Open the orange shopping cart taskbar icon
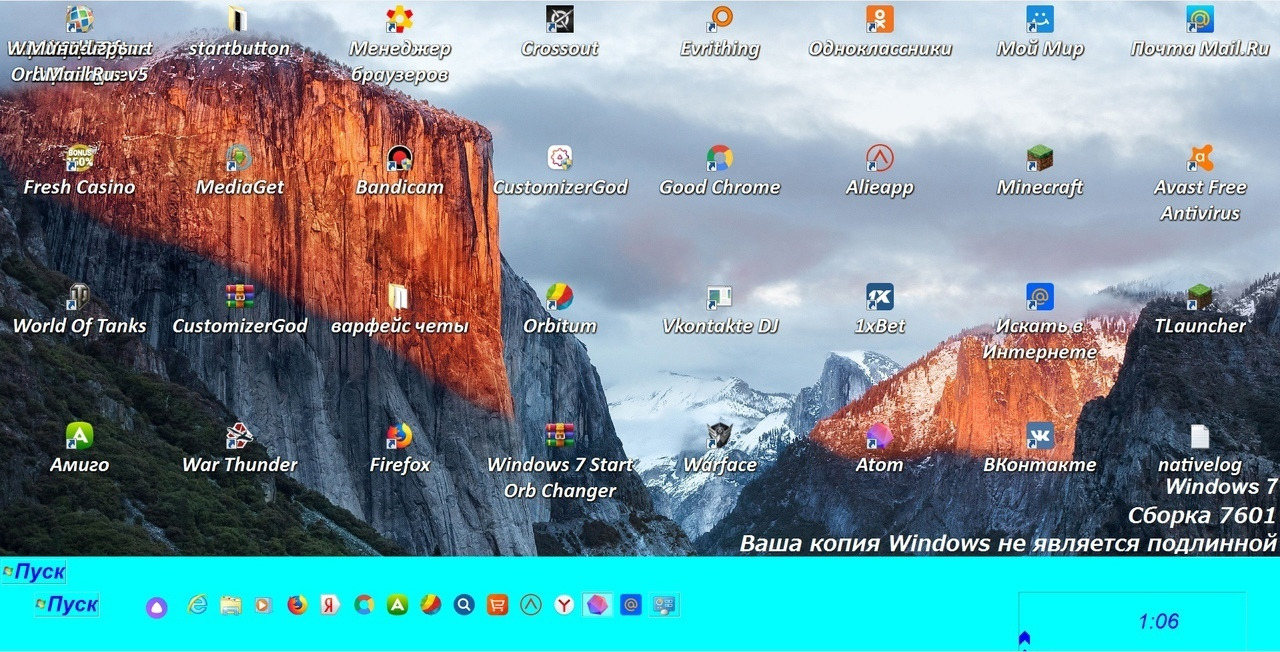 click(x=497, y=605)
